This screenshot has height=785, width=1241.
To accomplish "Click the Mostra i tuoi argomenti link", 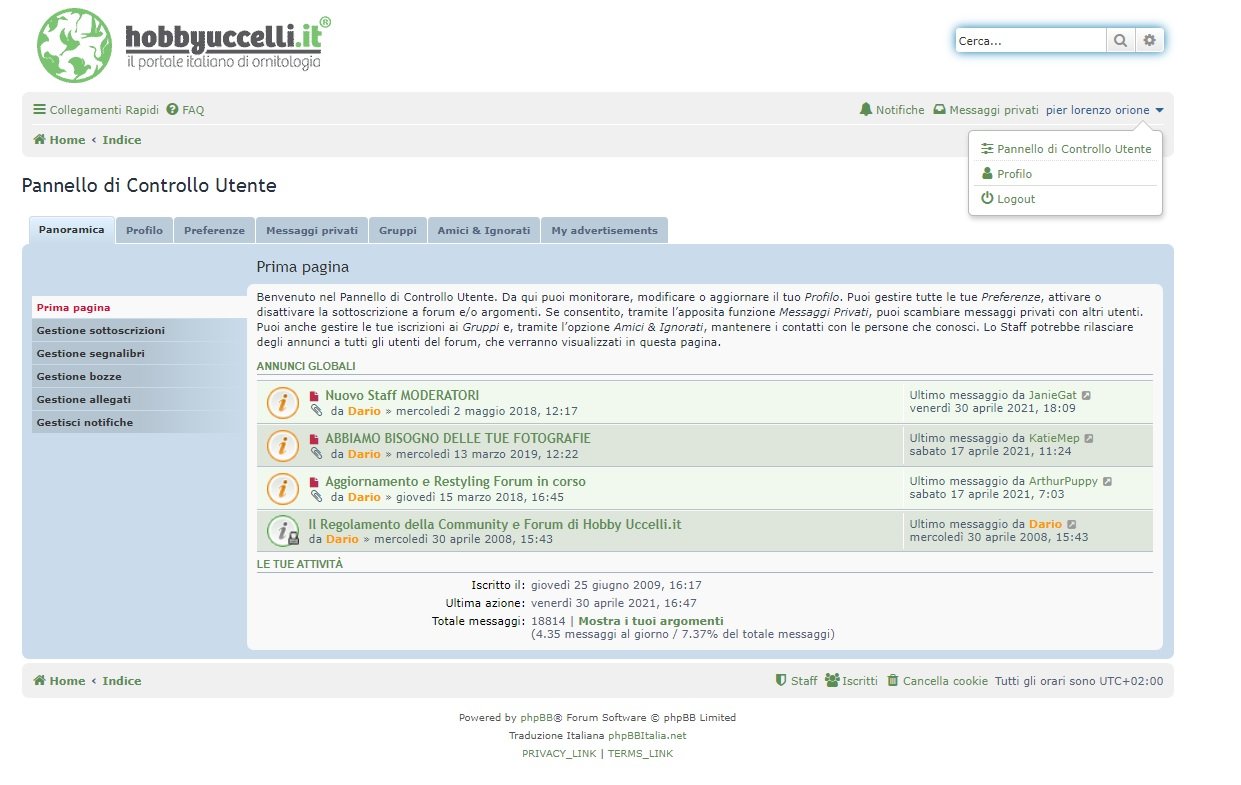I will pyautogui.click(x=650, y=621).
